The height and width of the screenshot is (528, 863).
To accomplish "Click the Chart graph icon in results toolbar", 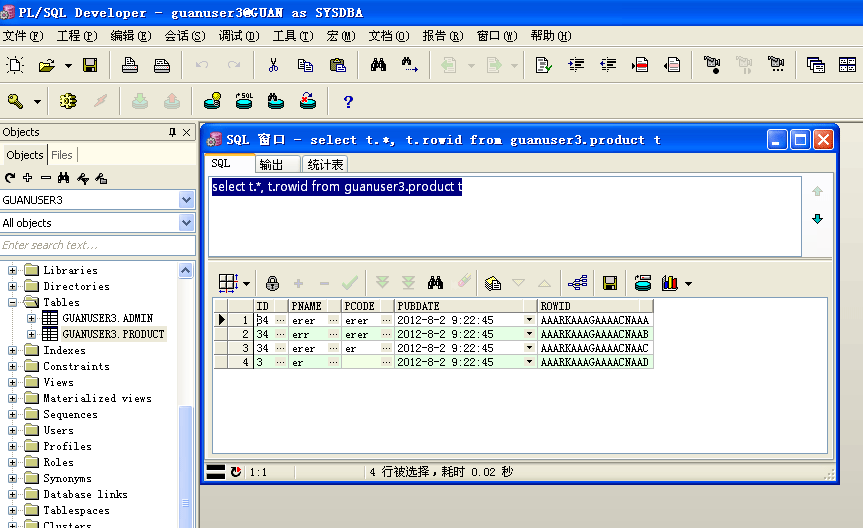I will point(669,283).
